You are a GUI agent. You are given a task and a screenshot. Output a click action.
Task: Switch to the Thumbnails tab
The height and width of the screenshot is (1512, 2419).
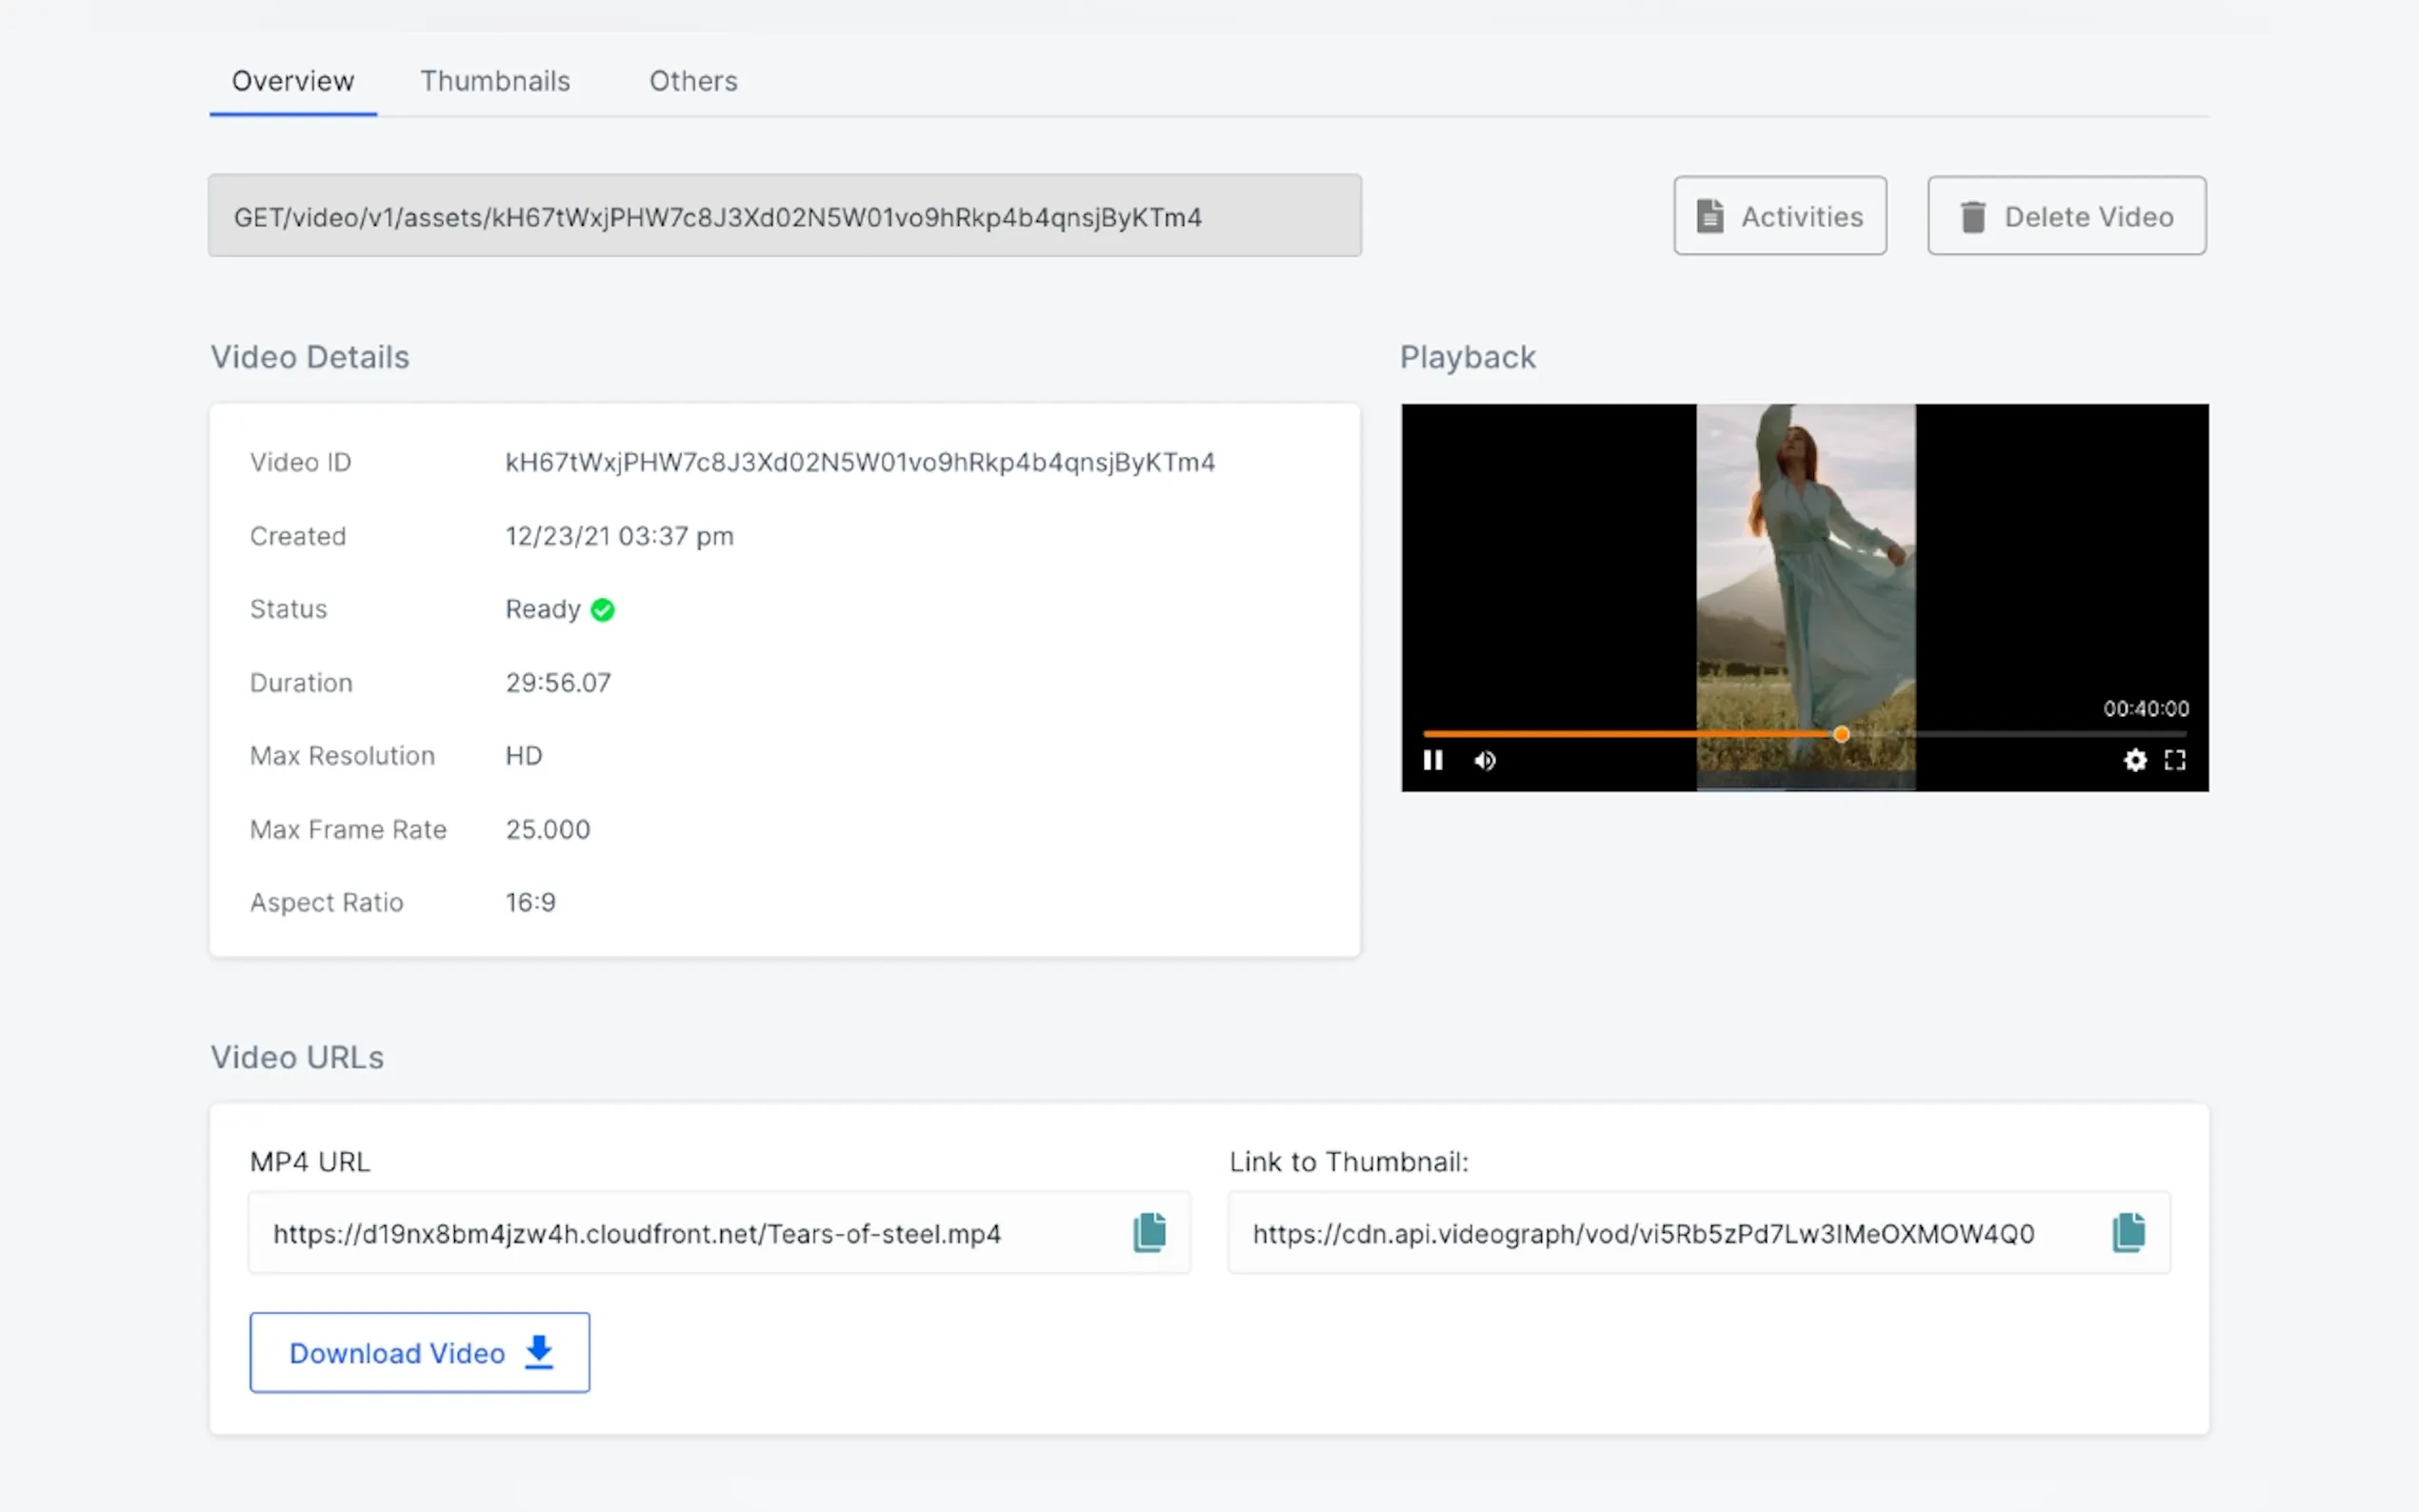coord(496,81)
